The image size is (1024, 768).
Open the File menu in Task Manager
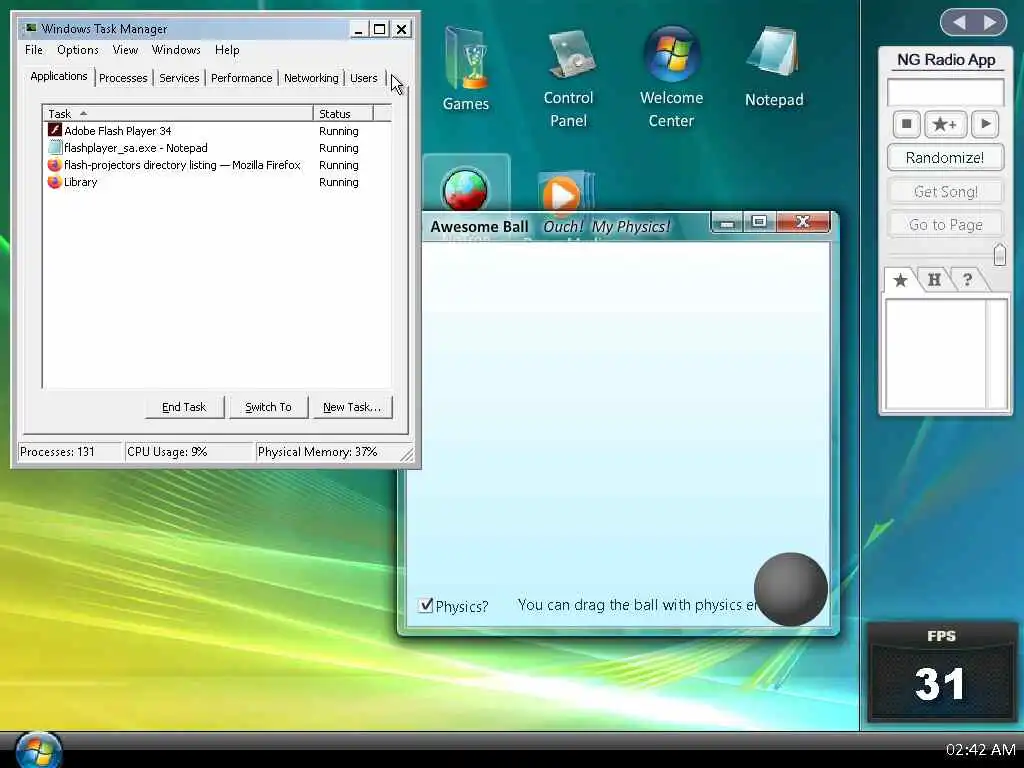[x=34, y=50]
